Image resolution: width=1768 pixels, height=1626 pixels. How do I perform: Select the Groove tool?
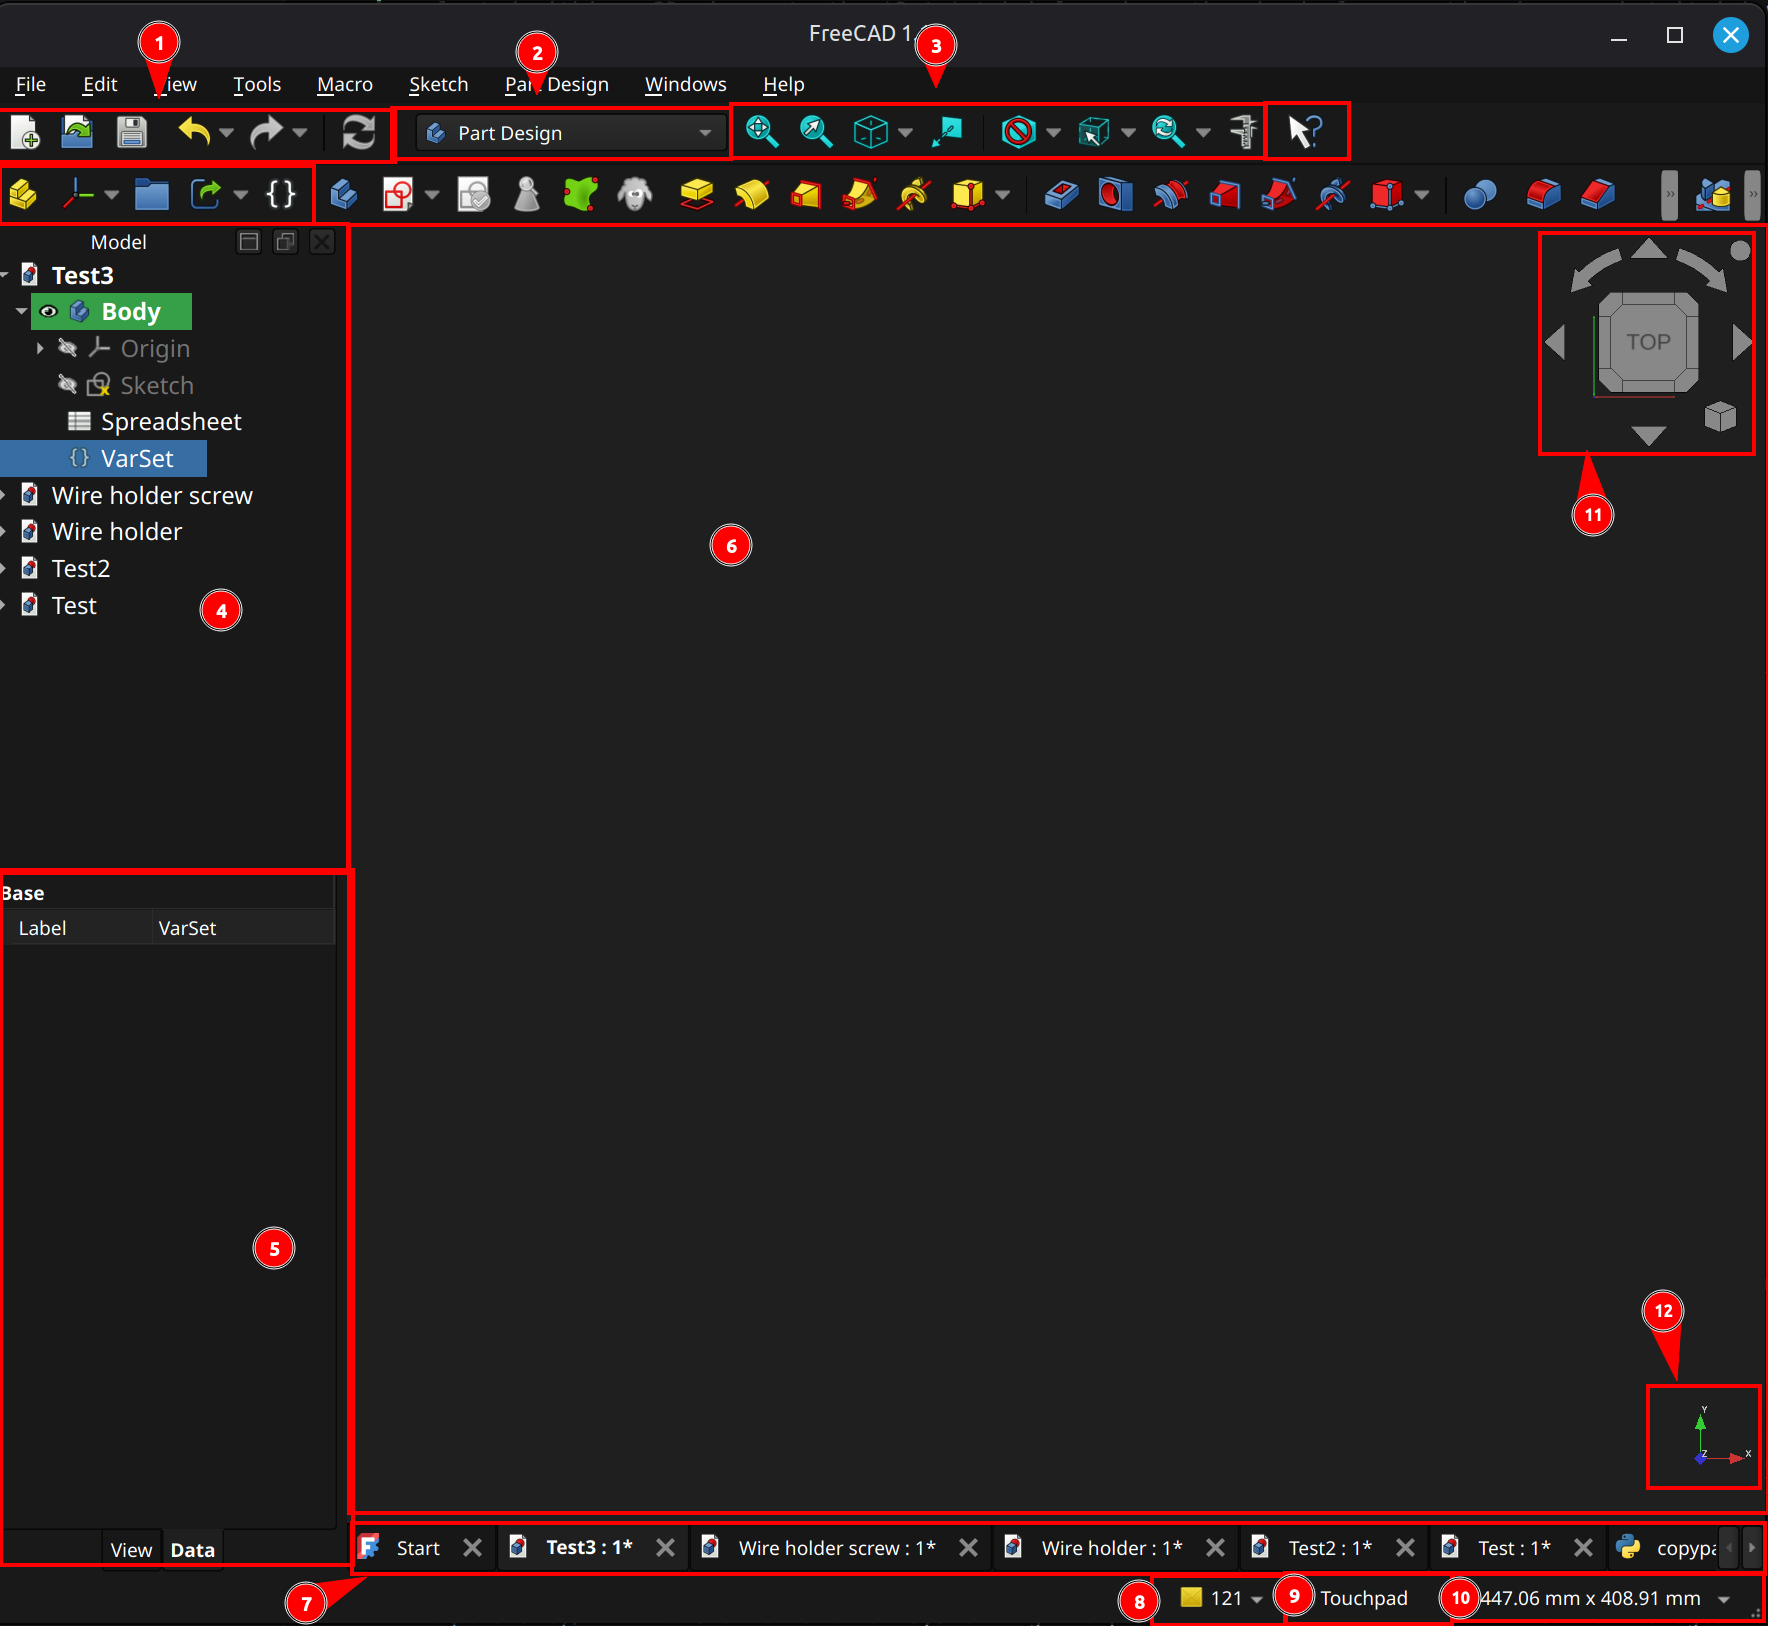[x=1170, y=194]
